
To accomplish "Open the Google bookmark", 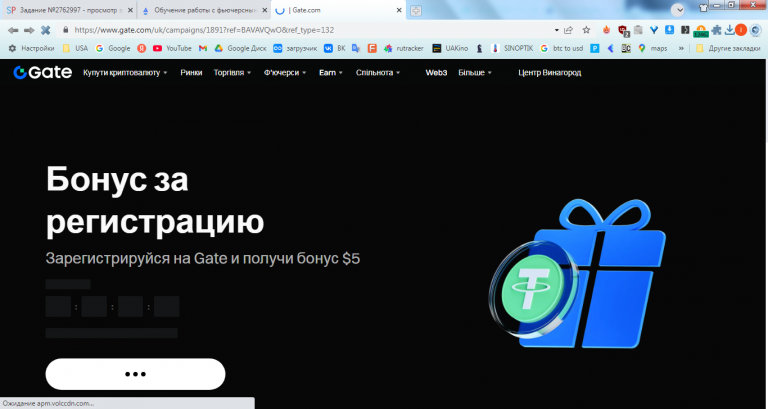I will click(113, 48).
